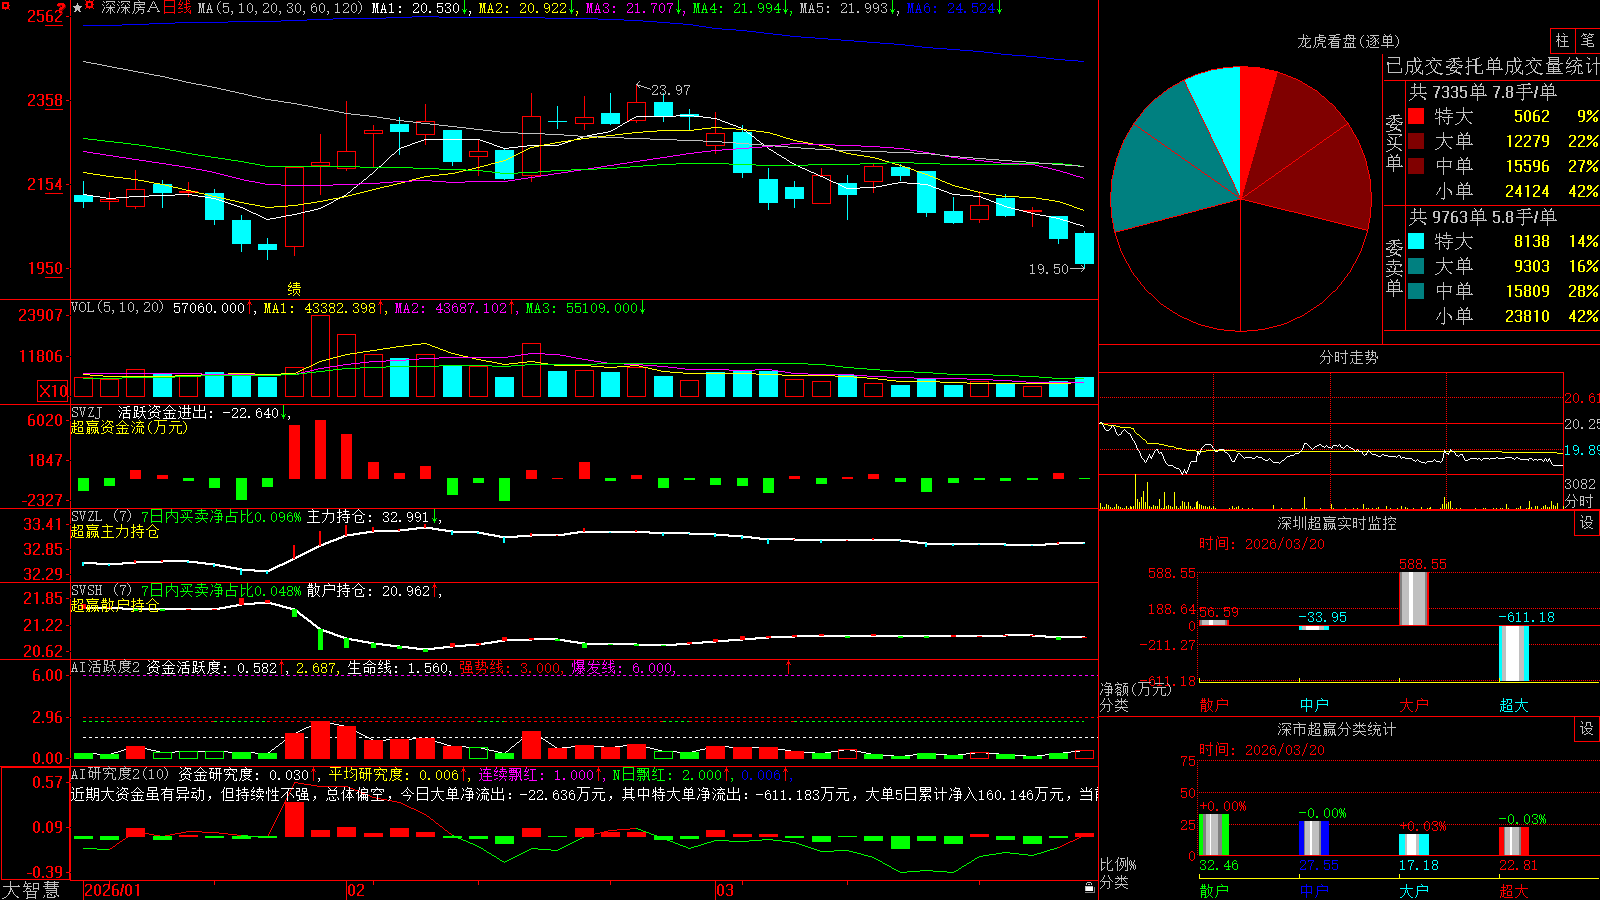1600x900 pixels.
Task: Click the teal 大单 sell swatch
Action: point(1416,266)
